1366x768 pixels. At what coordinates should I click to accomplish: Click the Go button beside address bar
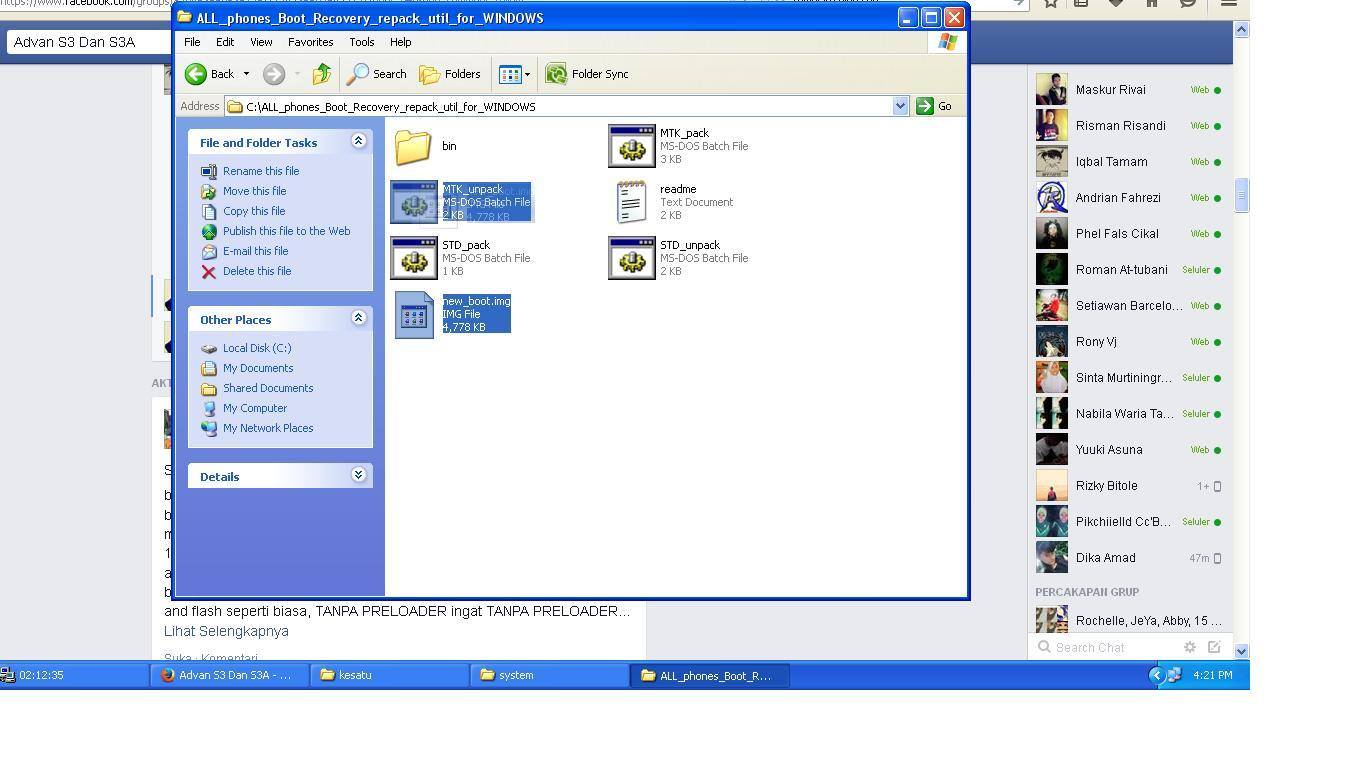pyautogui.click(x=934, y=106)
